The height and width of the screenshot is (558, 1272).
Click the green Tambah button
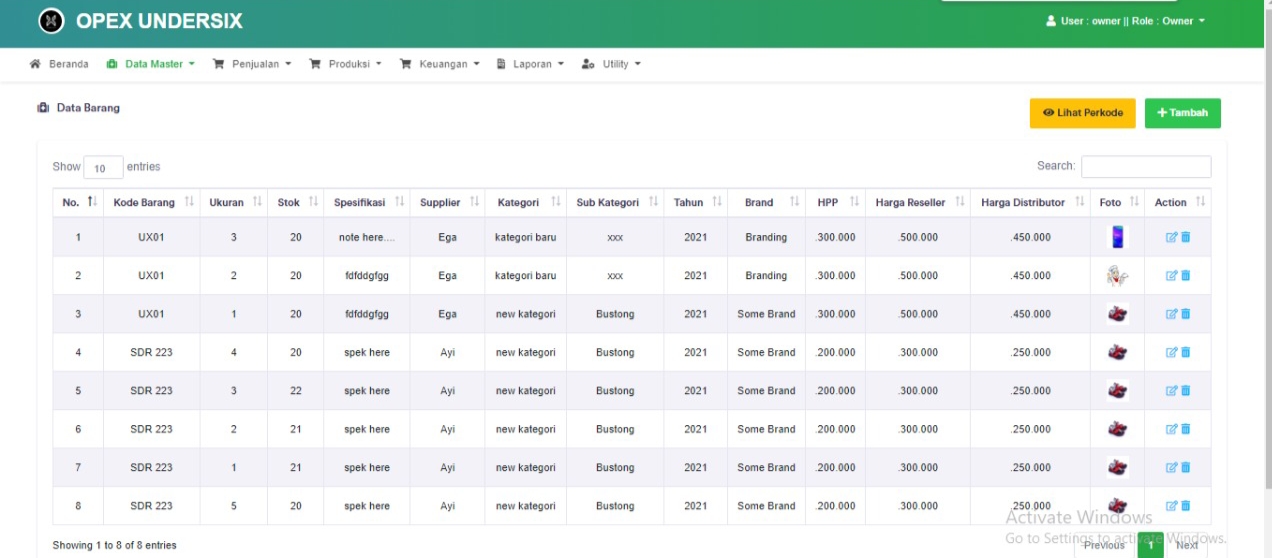pos(1182,113)
